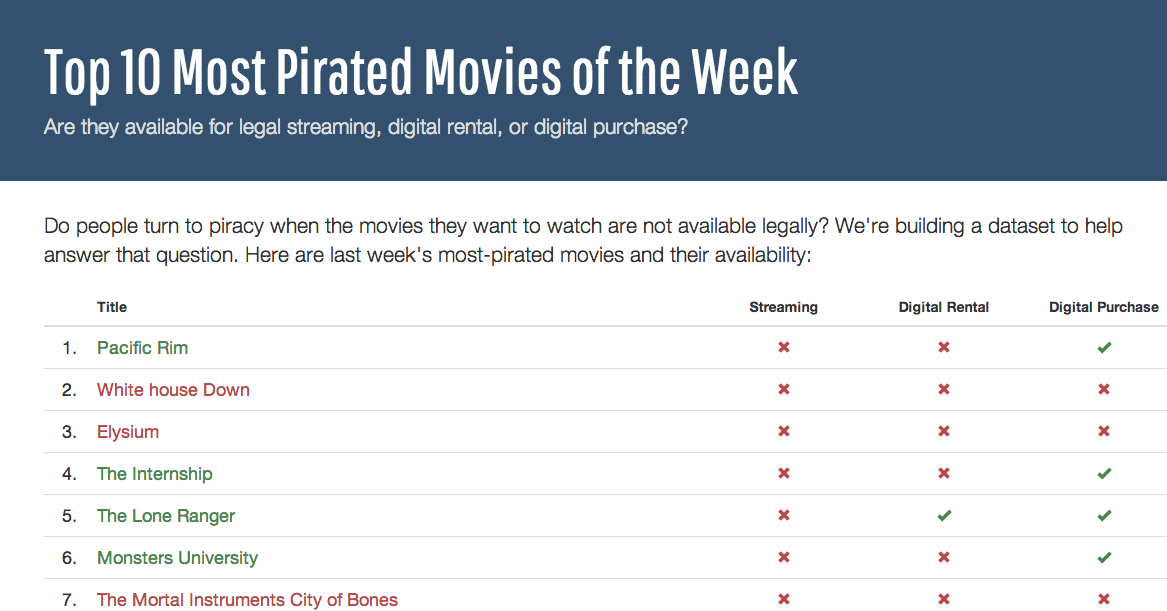
Task: Click The Lone Ranger streaming X icon
Action: pos(784,516)
